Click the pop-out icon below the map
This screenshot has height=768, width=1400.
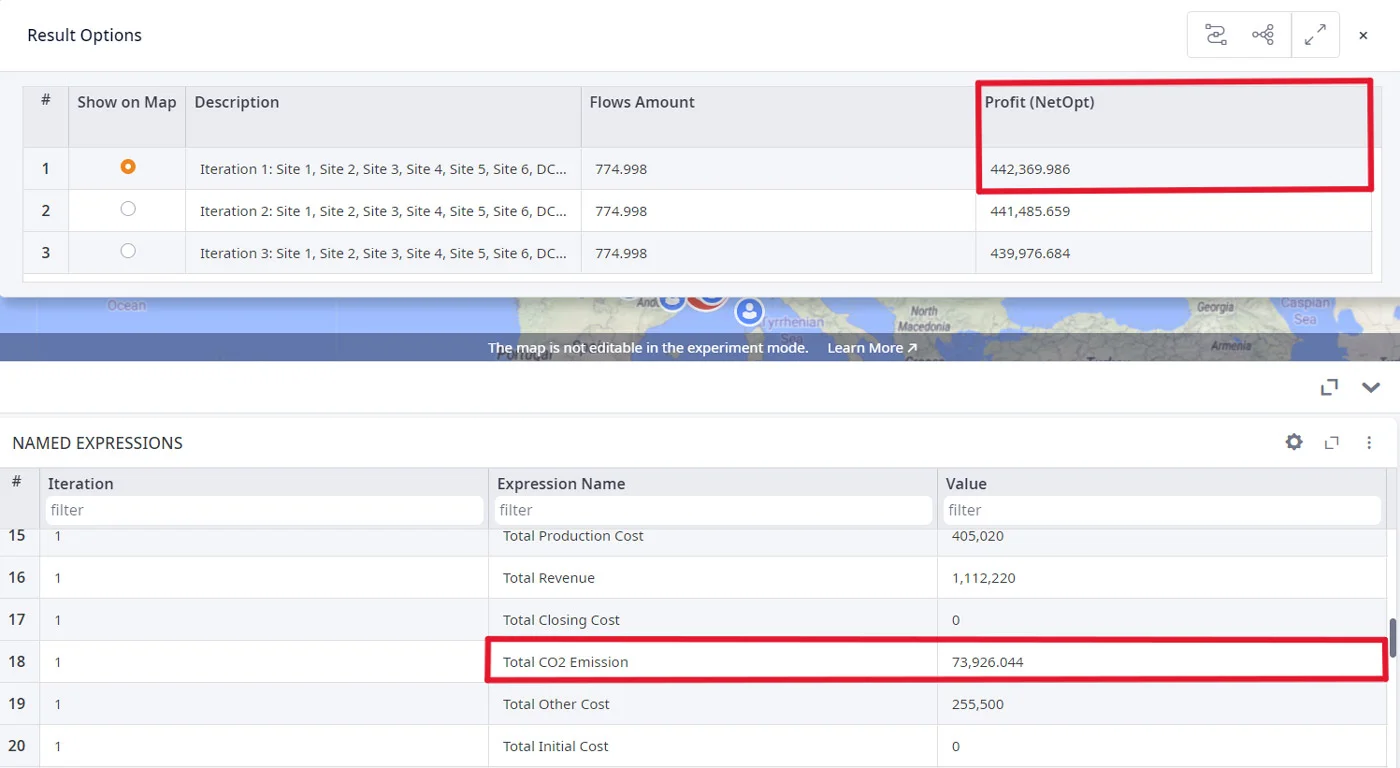click(x=1329, y=387)
